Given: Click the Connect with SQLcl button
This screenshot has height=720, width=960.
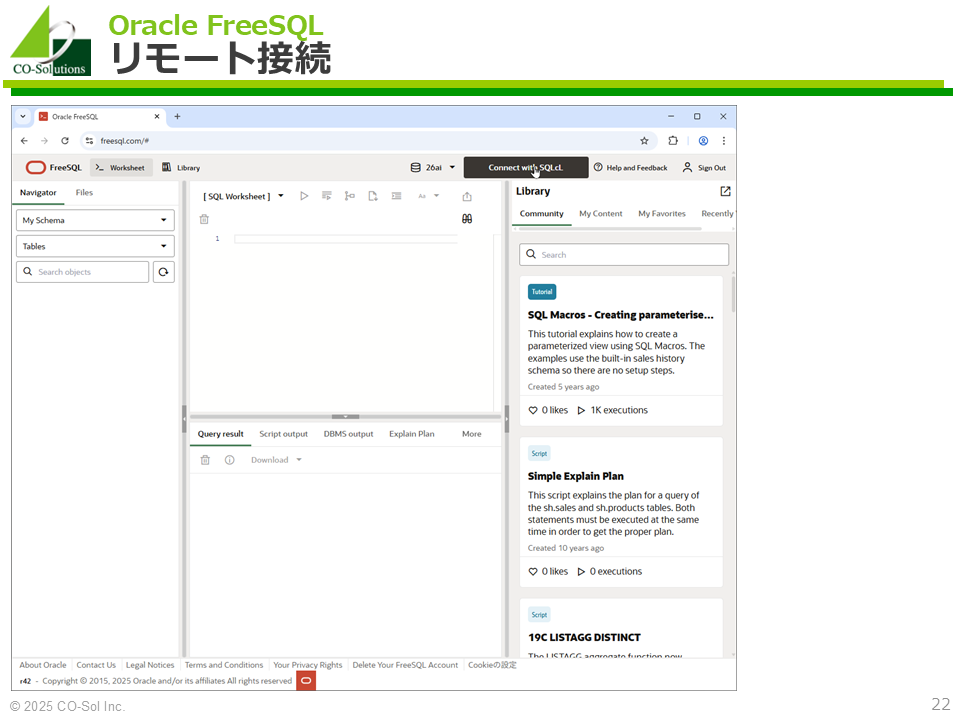Looking at the screenshot, I should pyautogui.click(x=525, y=168).
